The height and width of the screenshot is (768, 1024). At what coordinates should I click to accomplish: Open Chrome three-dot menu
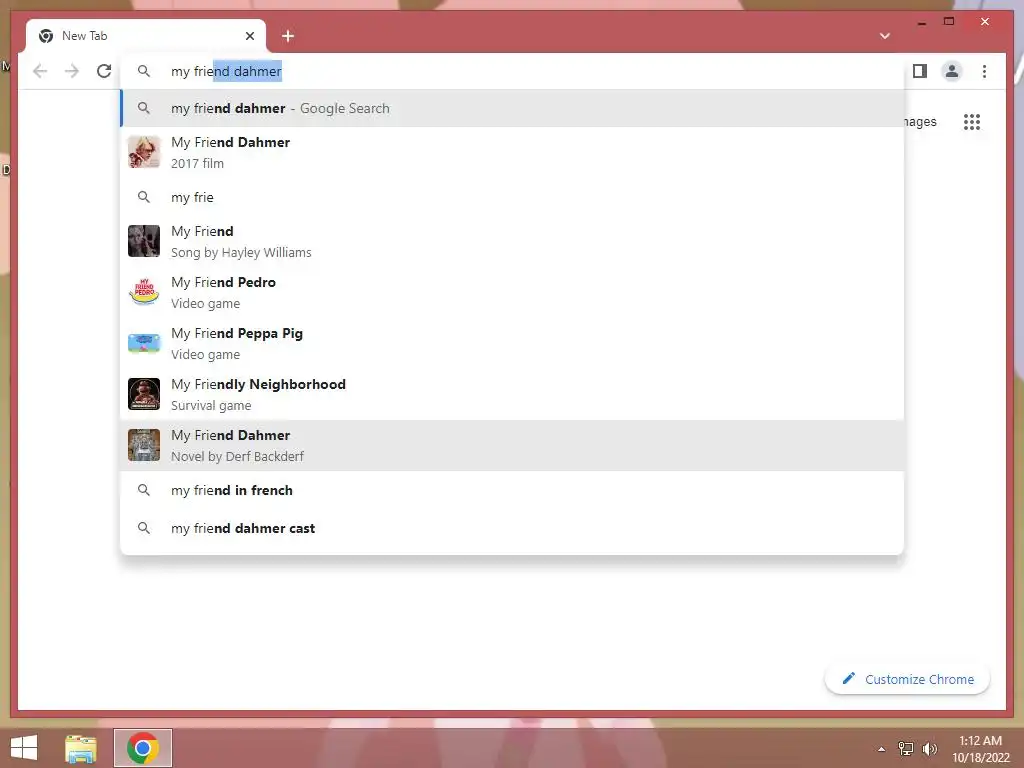point(984,71)
